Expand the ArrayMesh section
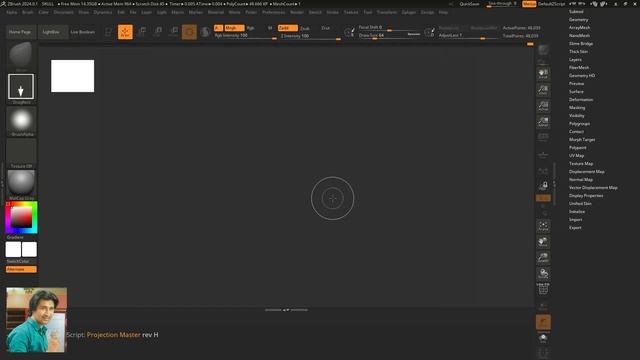Viewport: 640px width, 360px height. tap(579, 27)
